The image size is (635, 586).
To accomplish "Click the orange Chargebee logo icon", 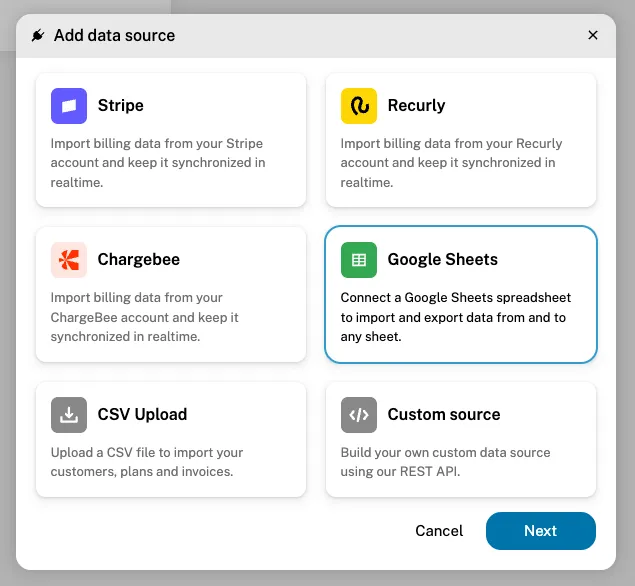I will [69, 260].
